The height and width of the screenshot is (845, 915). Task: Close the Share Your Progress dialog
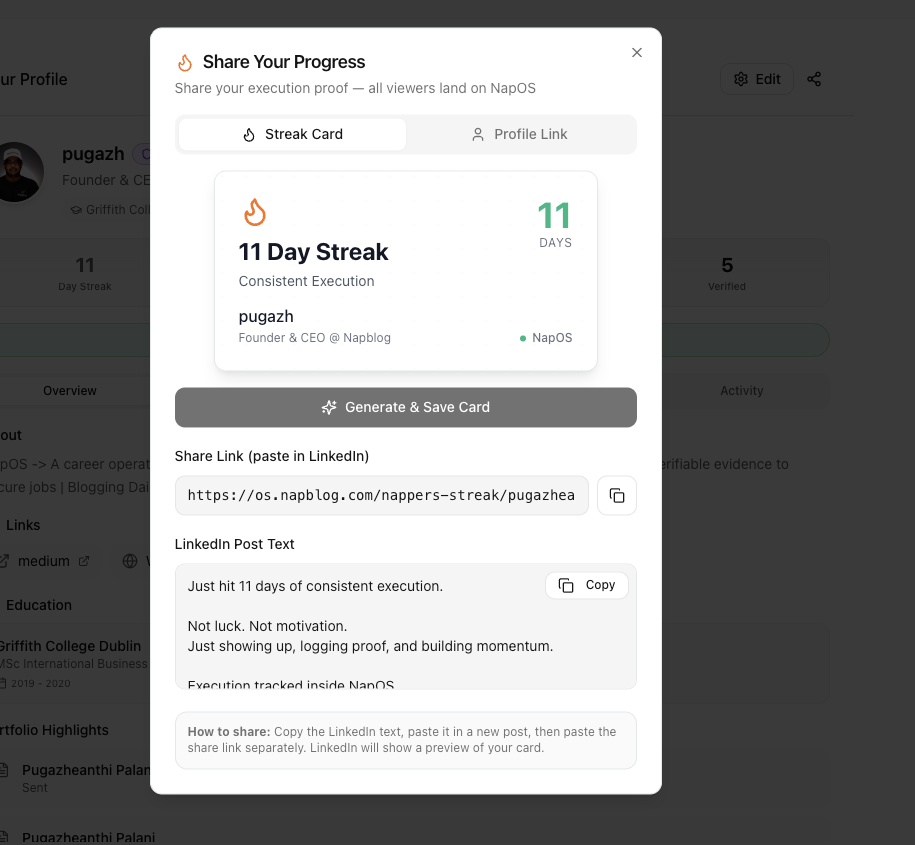coord(637,53)
